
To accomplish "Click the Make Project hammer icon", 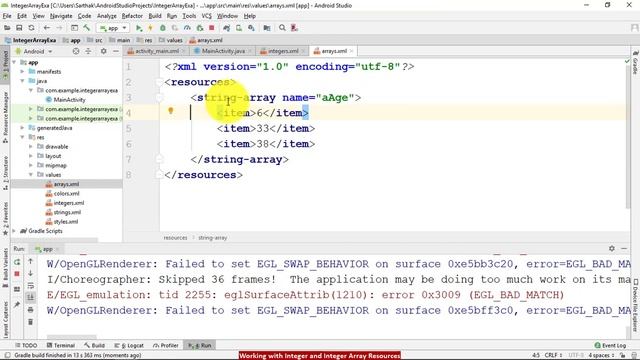I will point(87,28).
